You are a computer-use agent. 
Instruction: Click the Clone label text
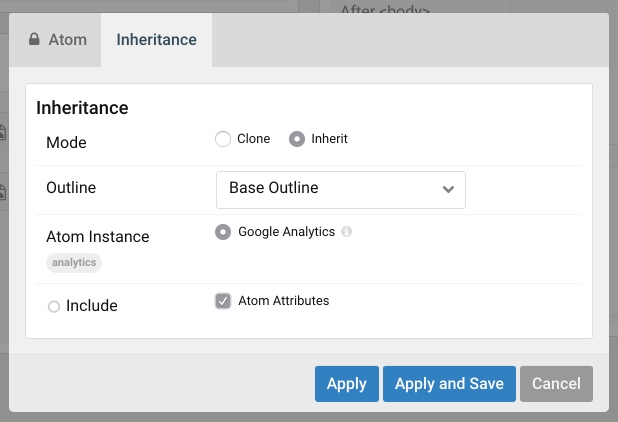(x=253, y=140)
